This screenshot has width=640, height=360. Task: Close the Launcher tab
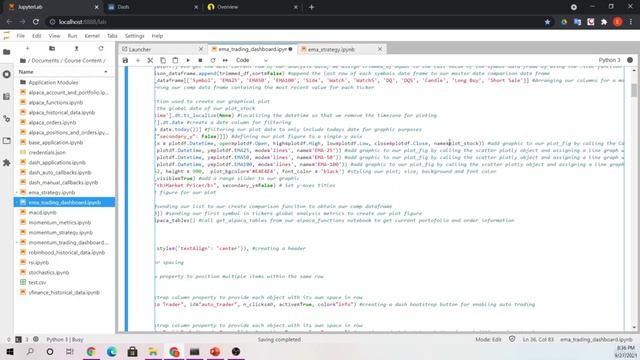200,49
